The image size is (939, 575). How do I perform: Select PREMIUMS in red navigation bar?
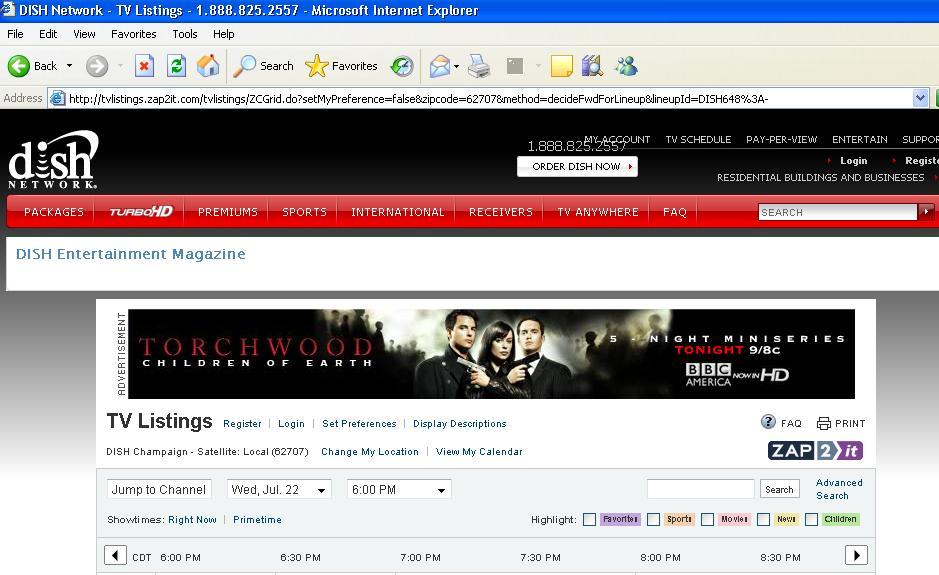tap(228, 212)
